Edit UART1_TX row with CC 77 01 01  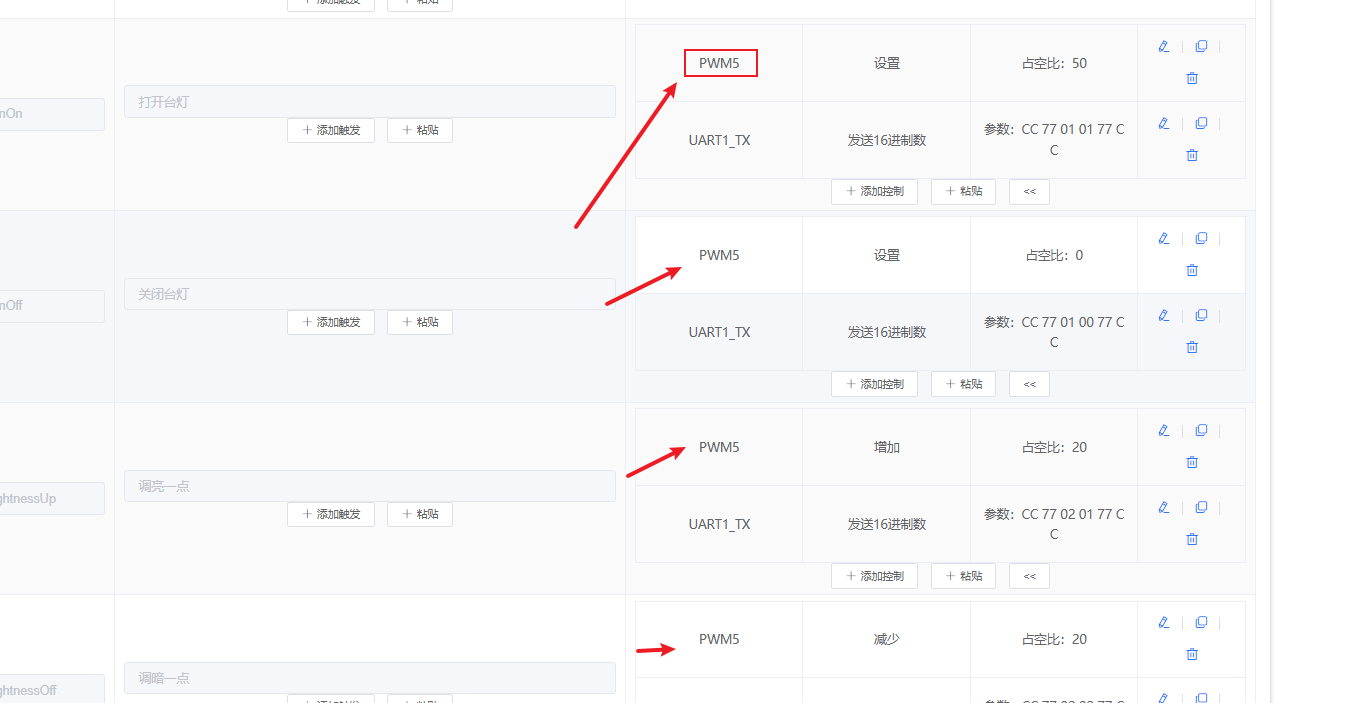[1163, 123]
